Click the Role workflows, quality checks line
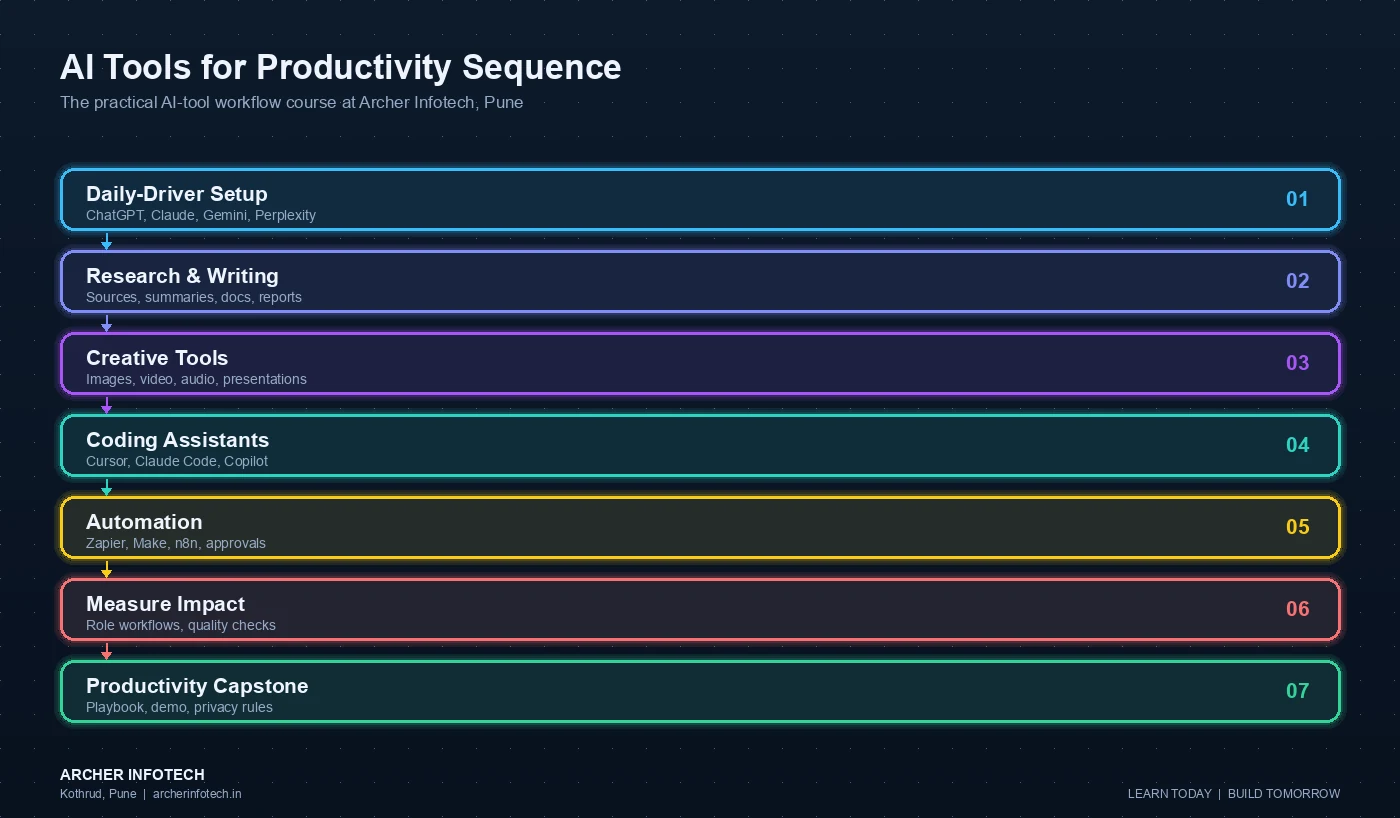 click(x=181, y=625)
